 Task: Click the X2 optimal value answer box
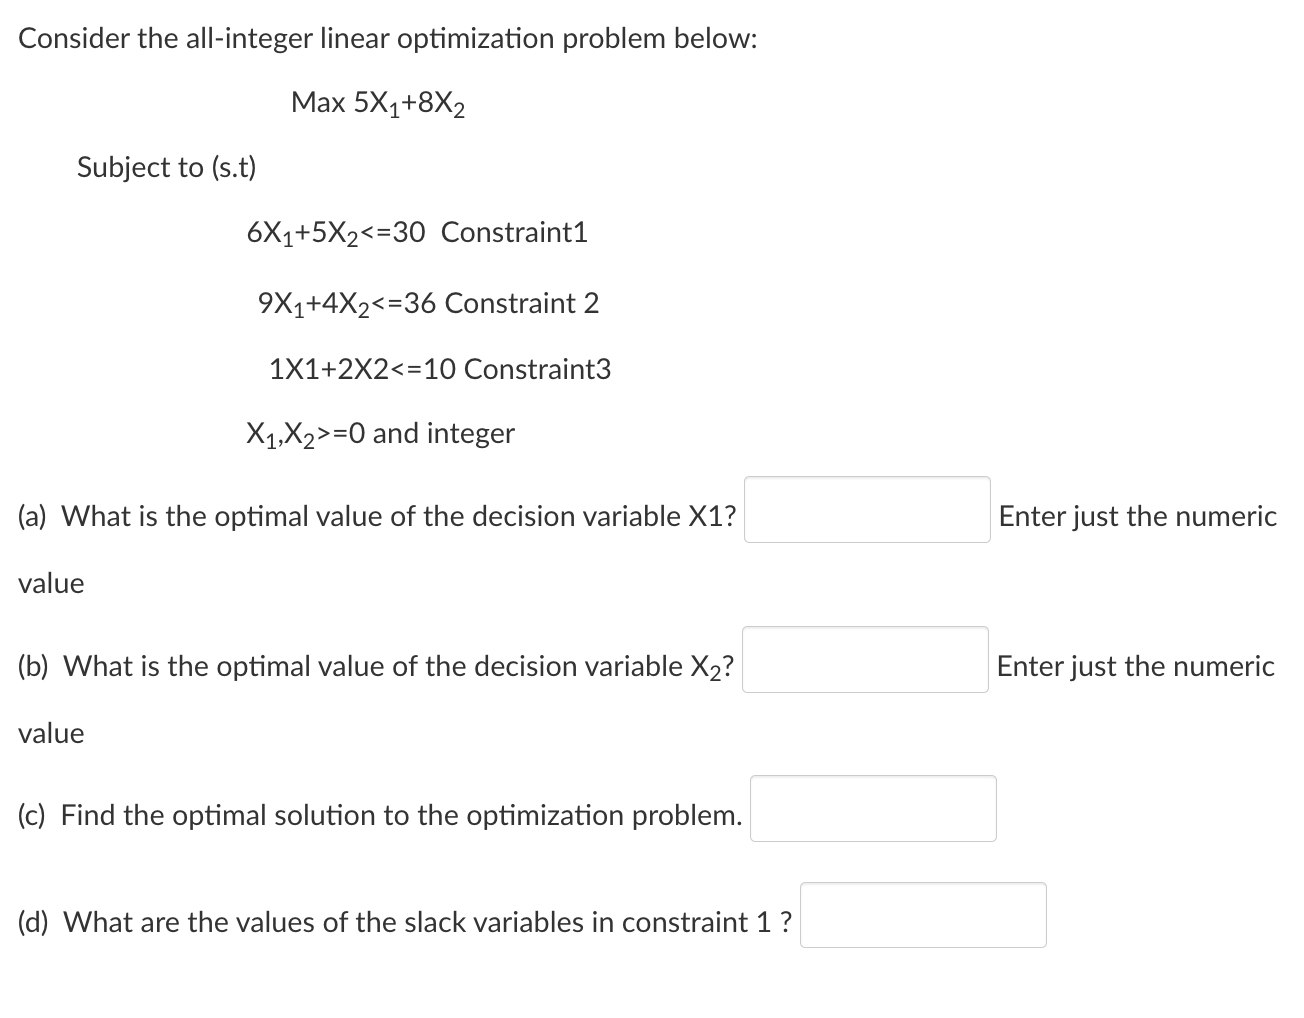(x=865, y=660)
